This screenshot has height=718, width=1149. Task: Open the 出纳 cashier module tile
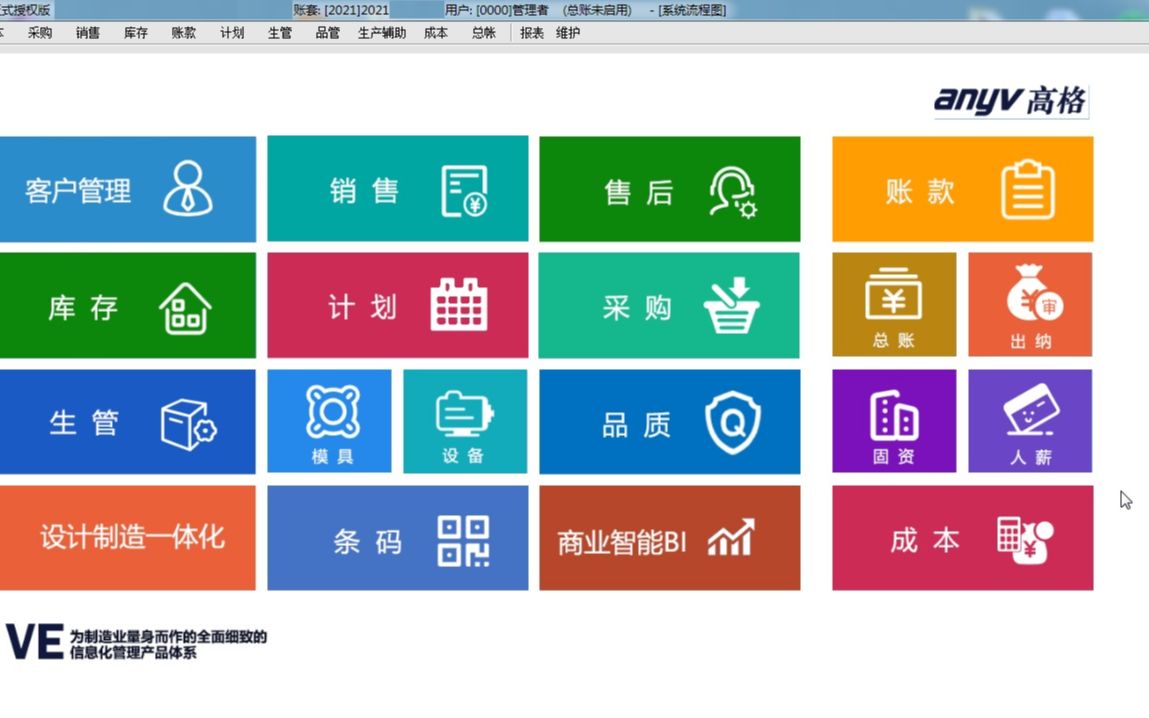click(1030, 305)
